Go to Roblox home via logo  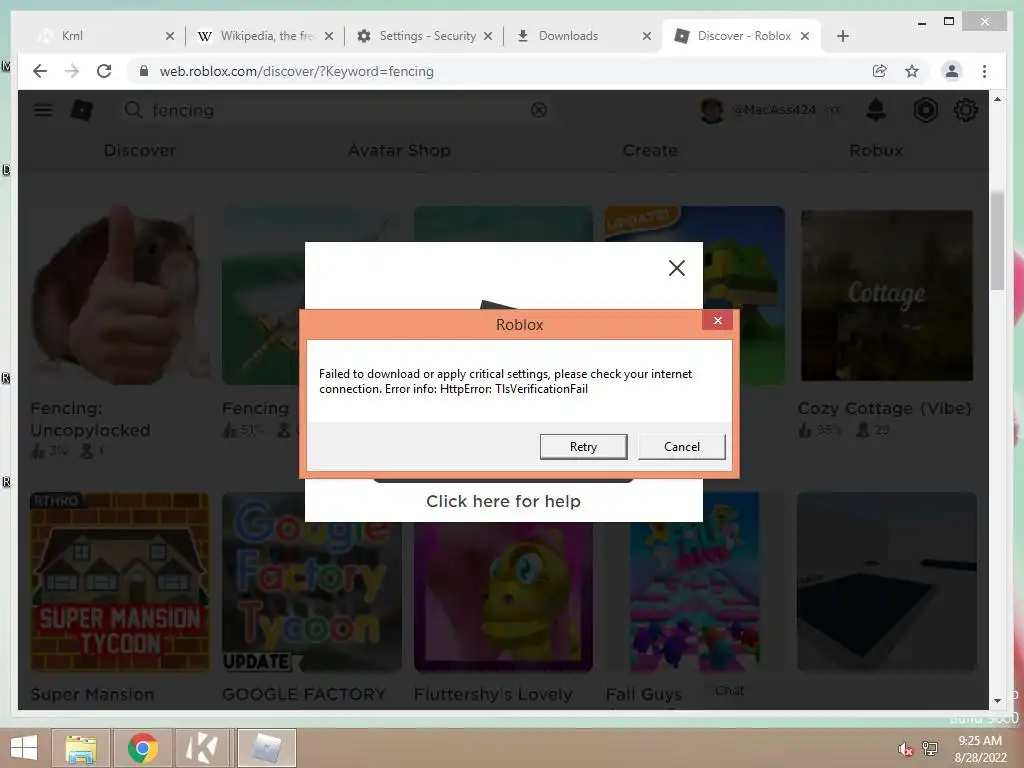pos(82,110)
